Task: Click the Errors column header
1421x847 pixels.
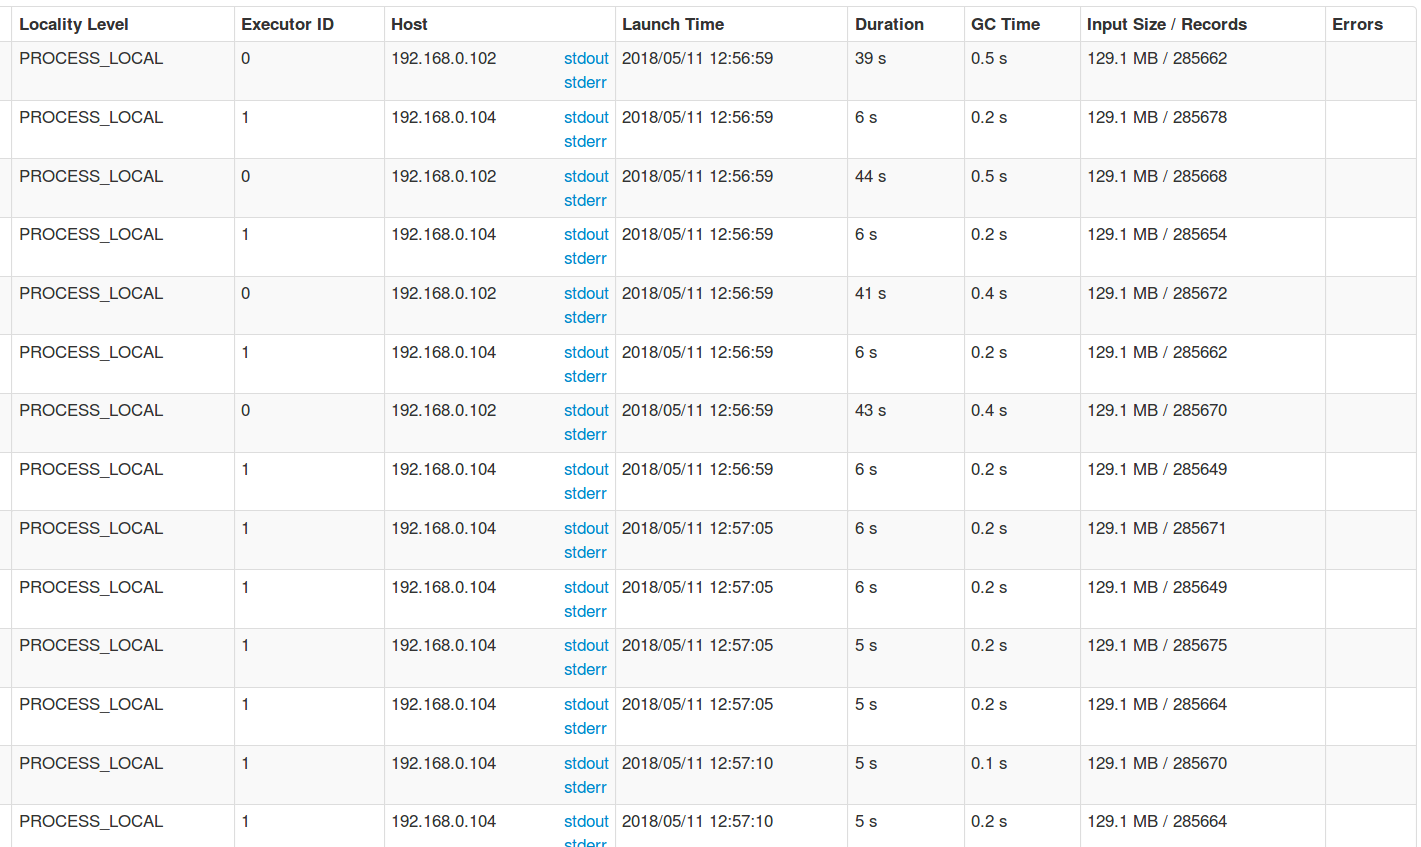Action: [x=1357, y=24]
